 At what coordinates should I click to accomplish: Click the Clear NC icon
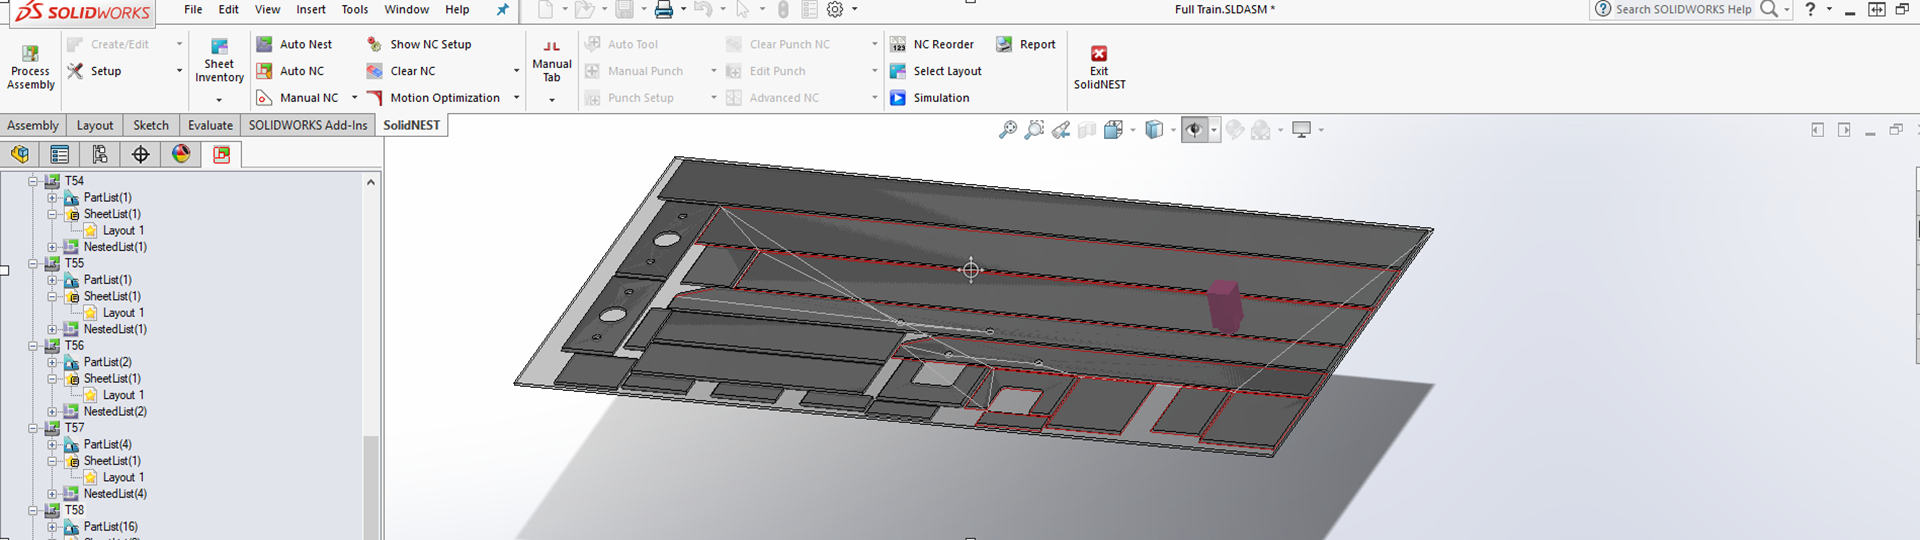click(375, 71)
